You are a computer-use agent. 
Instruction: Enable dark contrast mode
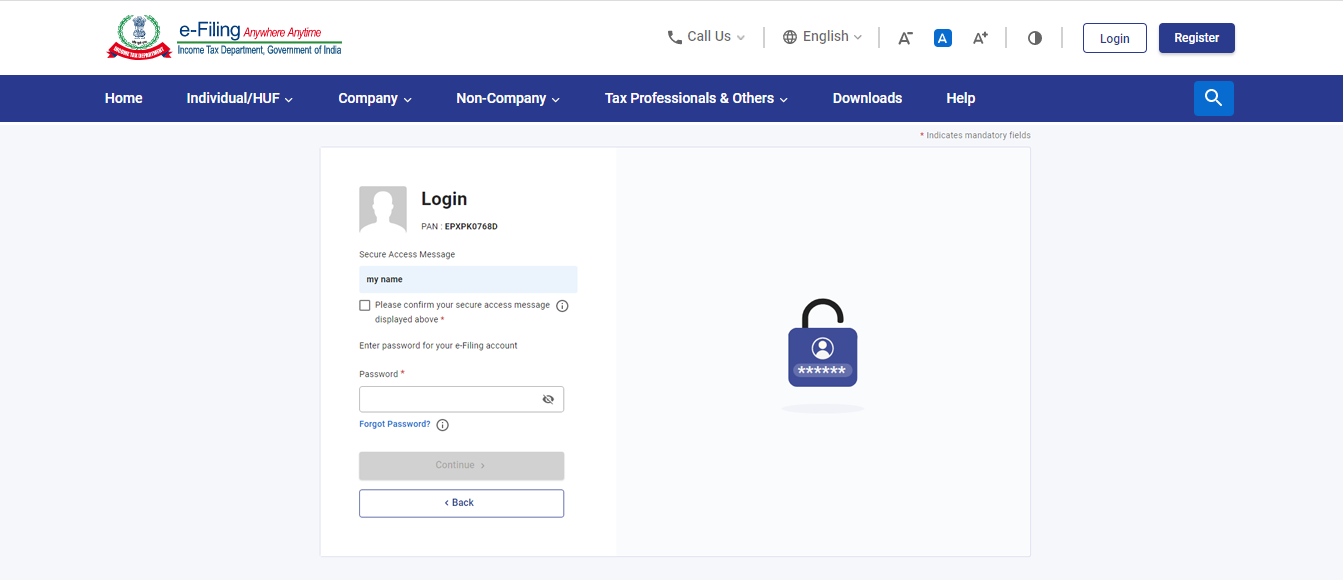point(1034,37)
